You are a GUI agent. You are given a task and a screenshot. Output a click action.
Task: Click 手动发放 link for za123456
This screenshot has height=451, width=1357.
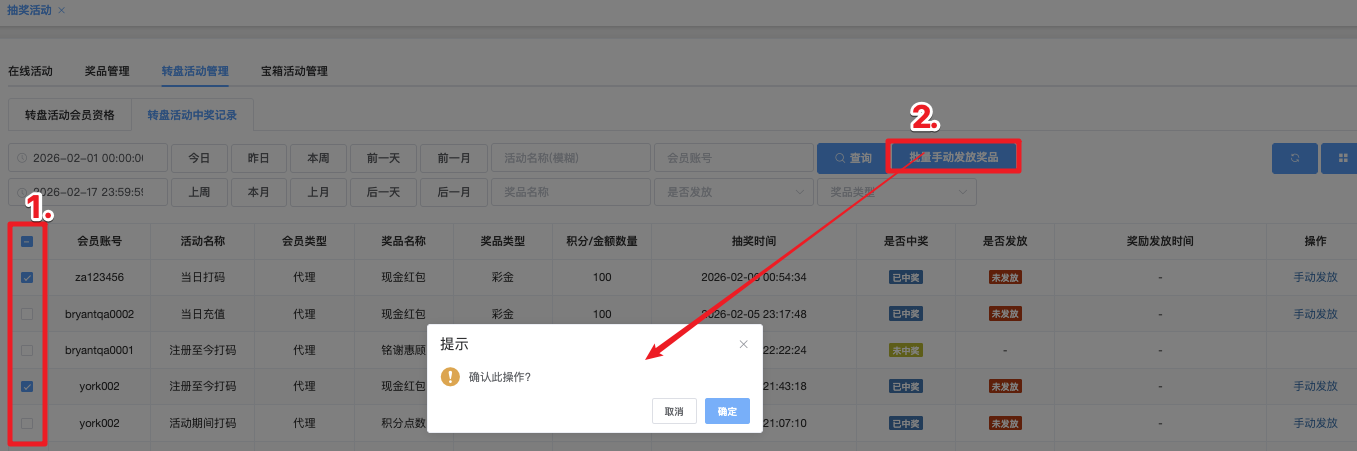coord(1315,277)
